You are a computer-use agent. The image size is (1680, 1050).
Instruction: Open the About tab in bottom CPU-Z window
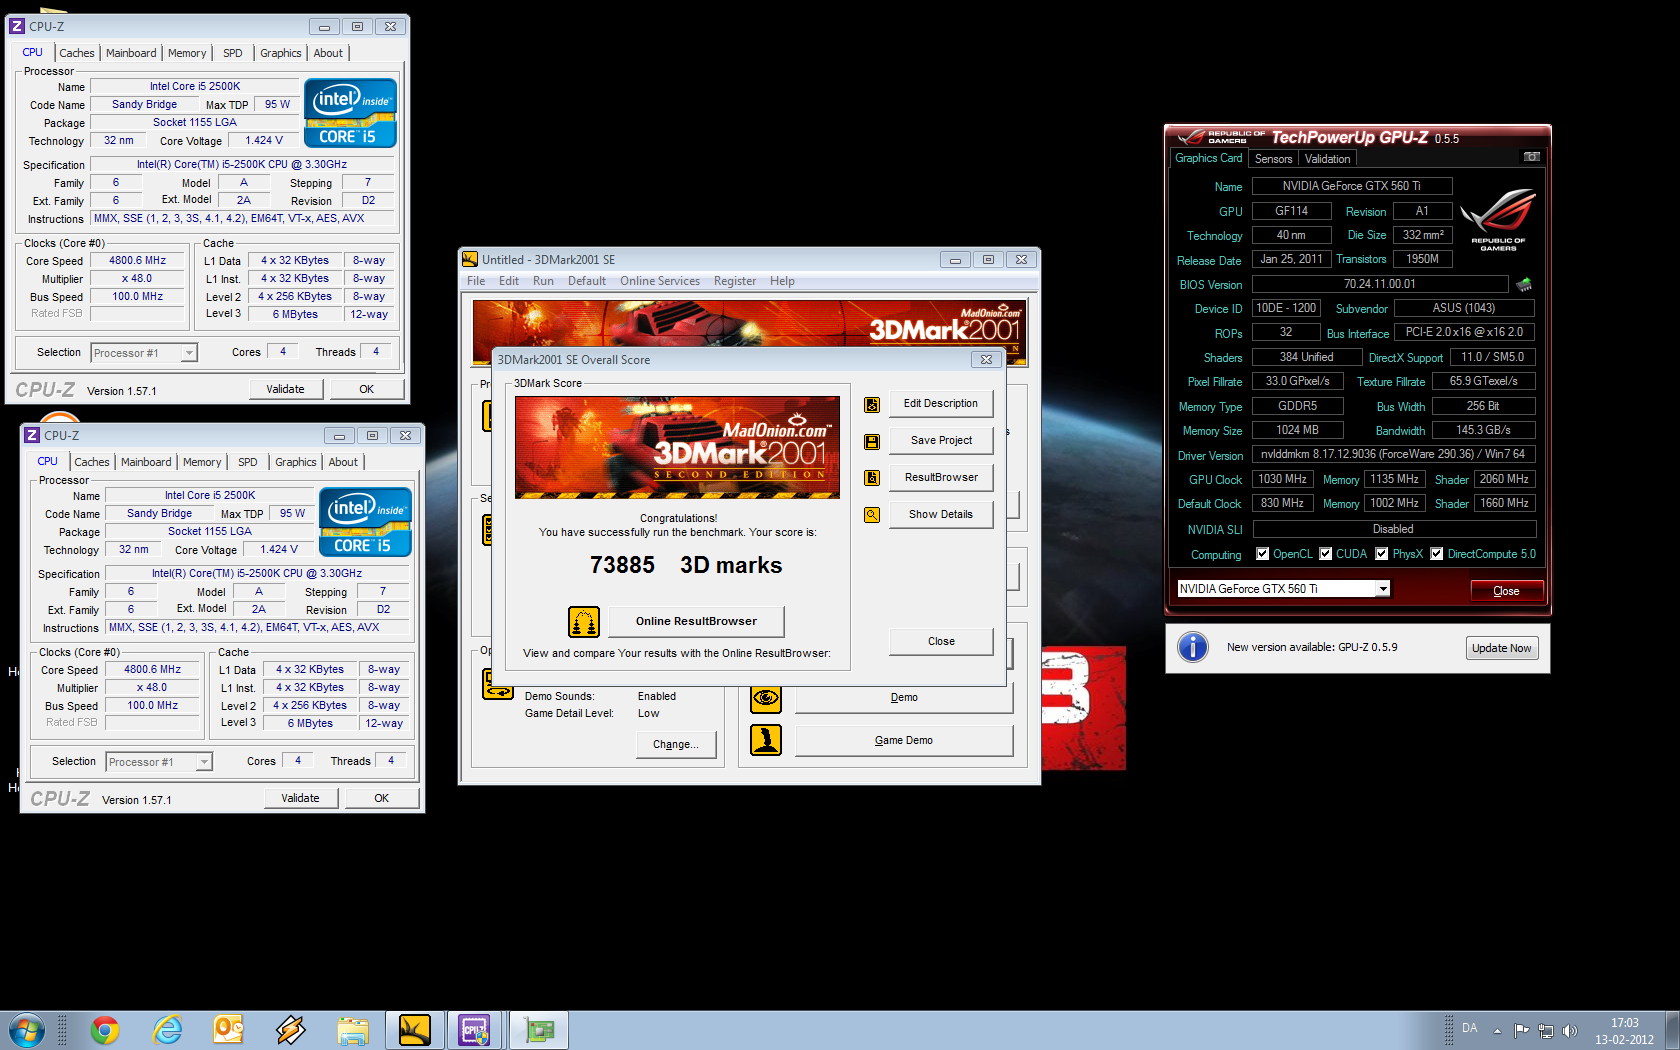343,462
